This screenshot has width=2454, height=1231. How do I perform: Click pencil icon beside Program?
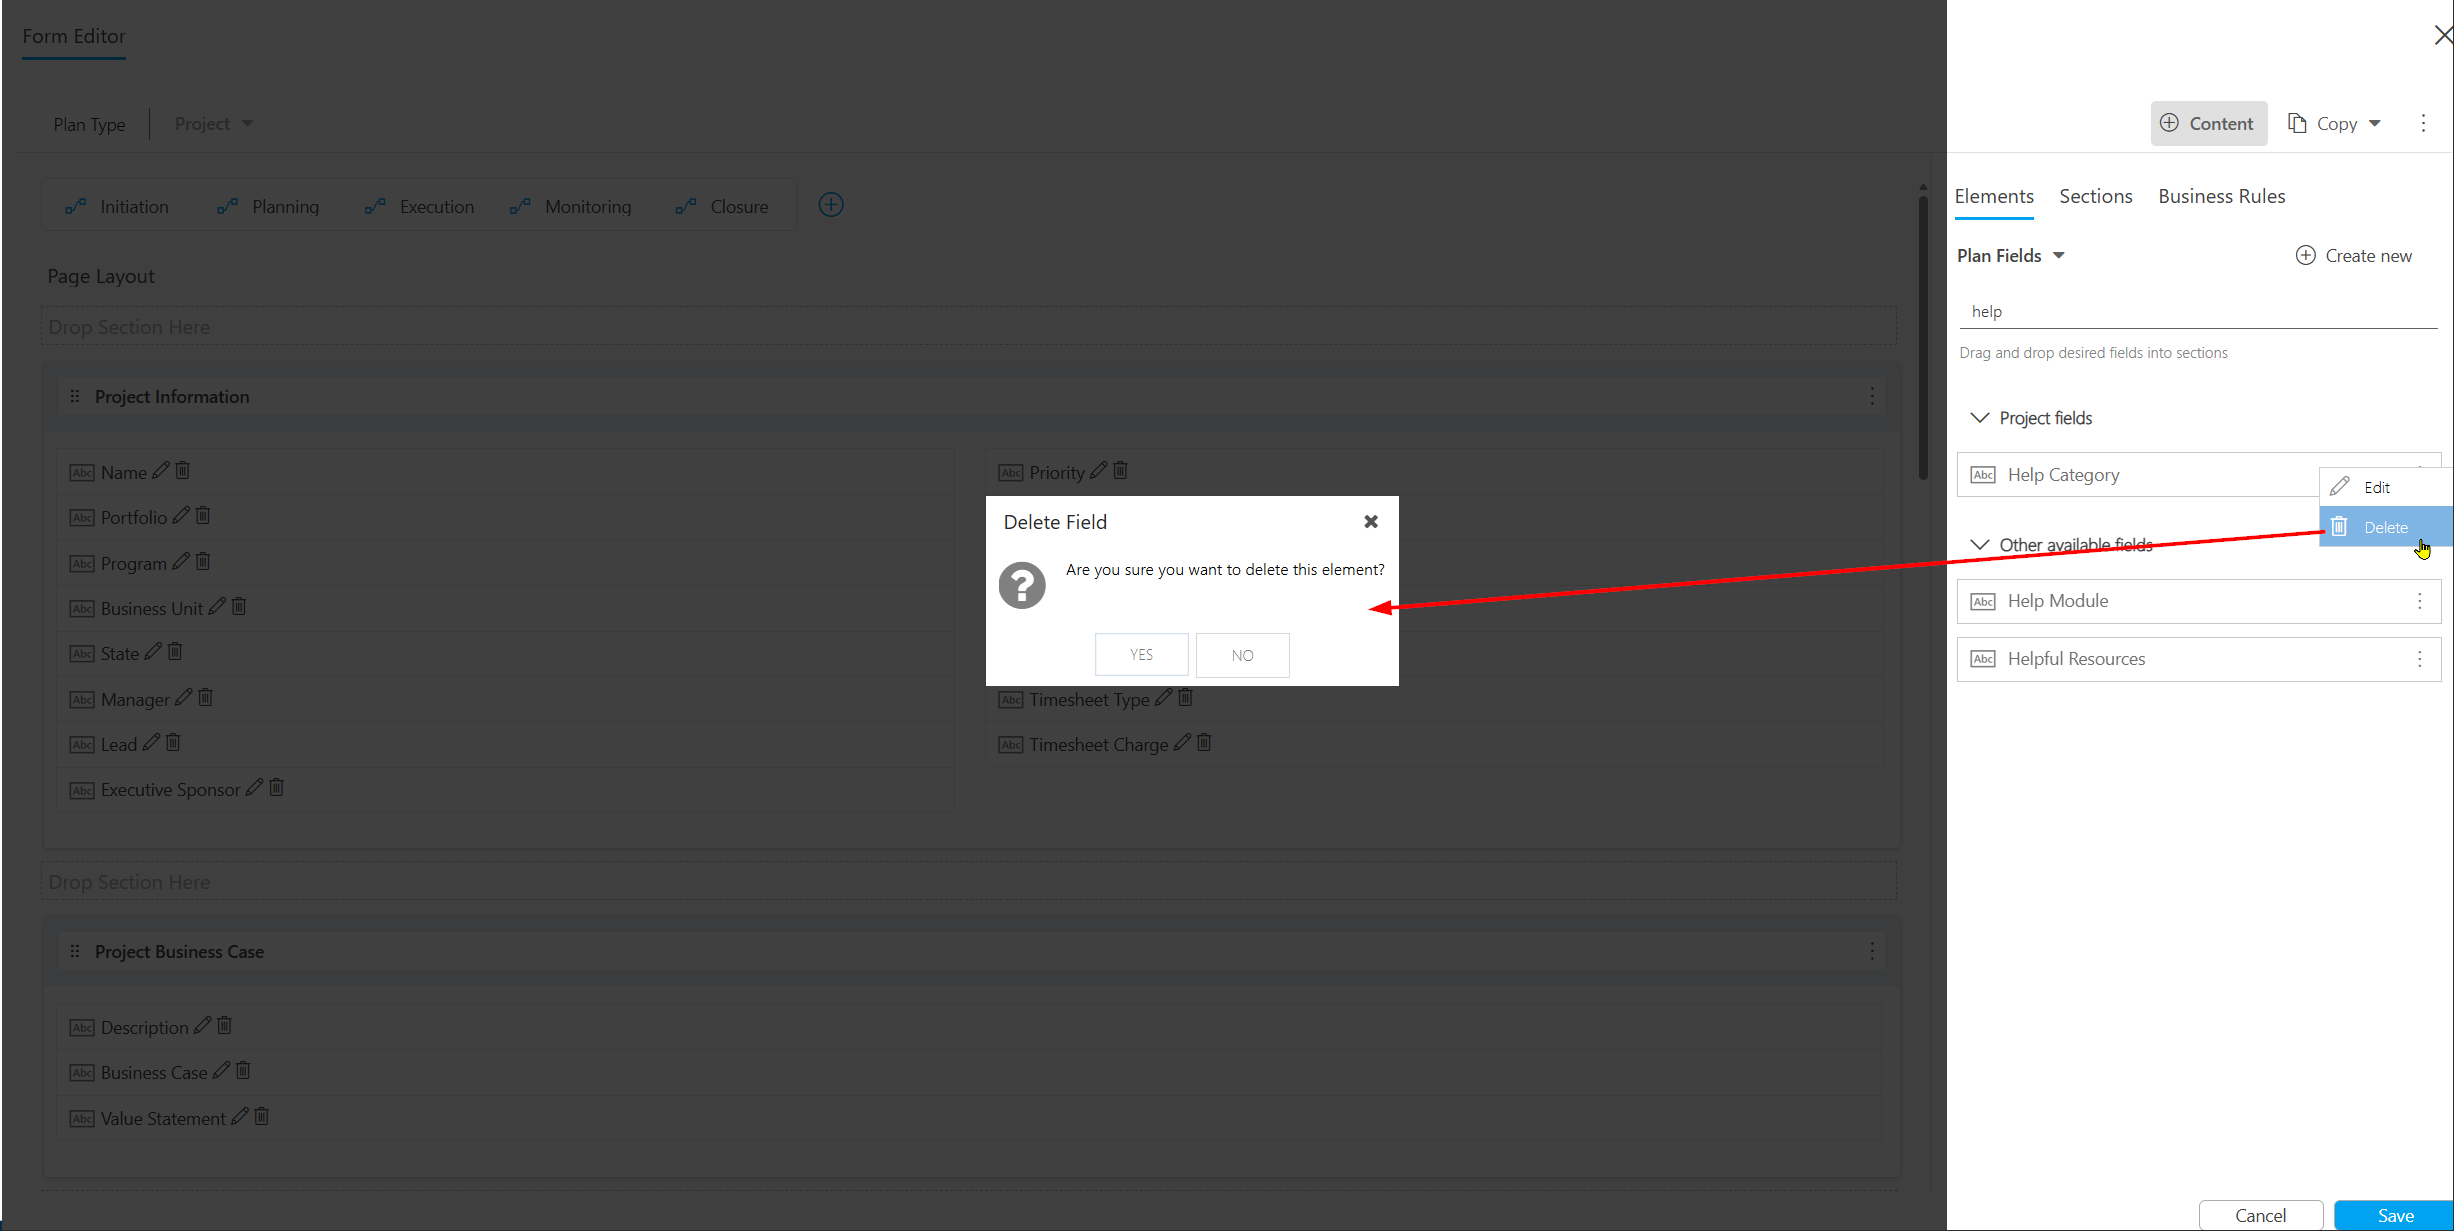[180, 562]
